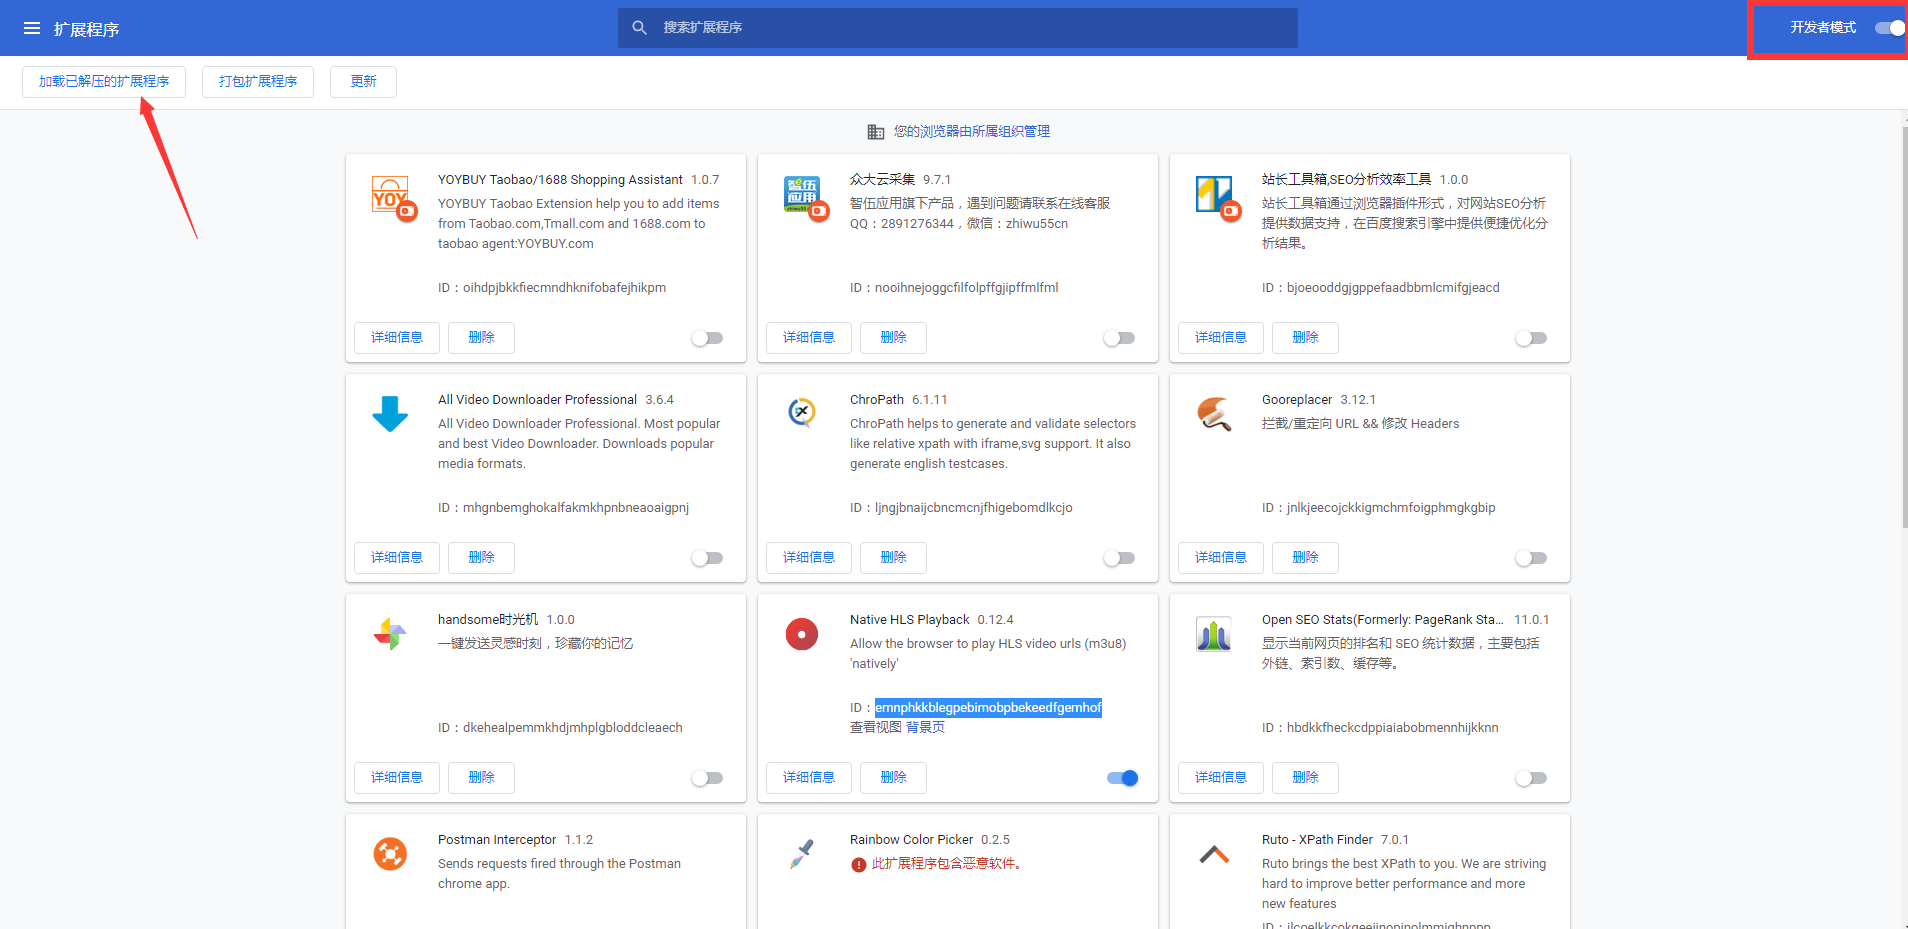1908x929 pixels.
Task: Click the Postman Interceptor orange icon
Action: (390, 854)
